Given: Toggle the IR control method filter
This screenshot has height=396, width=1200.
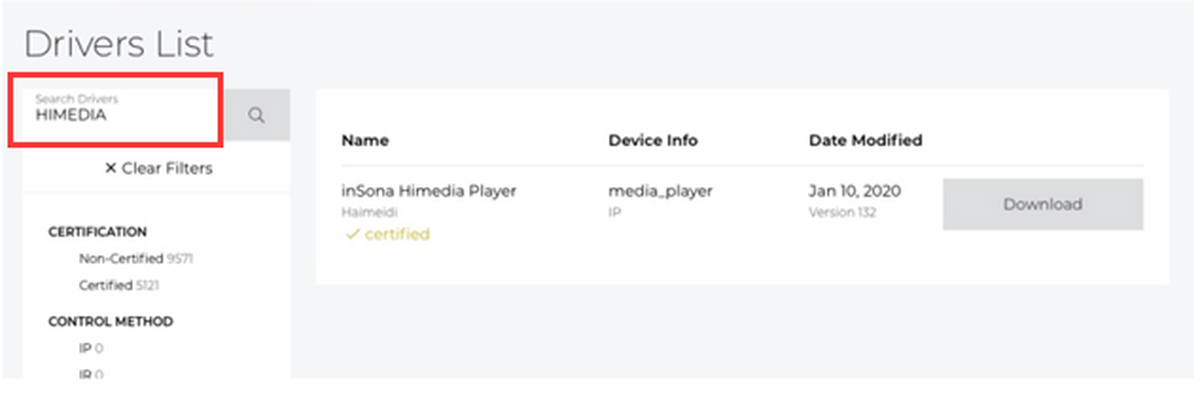Looking at the screenshot, I should pyautogui.click(x=91, y=374).
